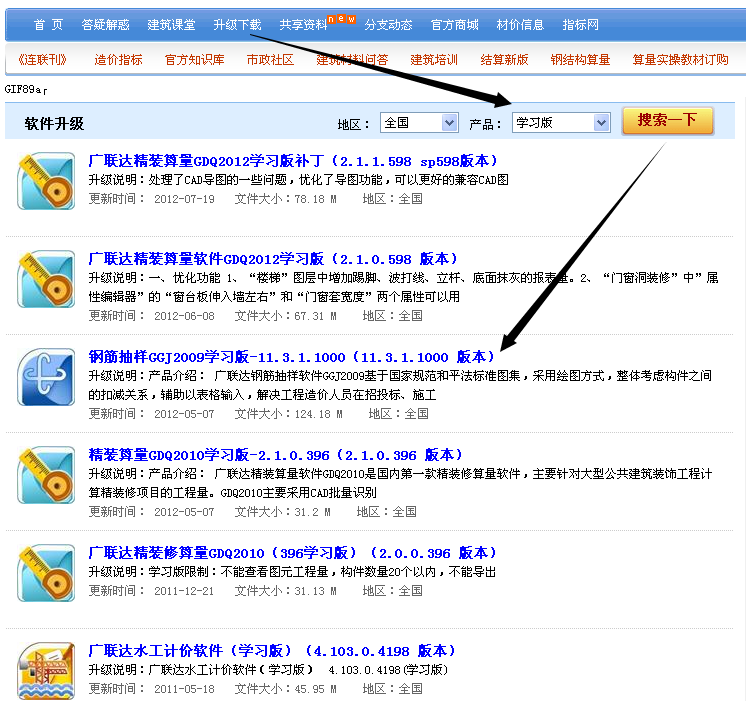Image resolution: width=746 pixels, height=701 pixels.
Task: Open the 钢结构算量 link
Action: [580, 60]
